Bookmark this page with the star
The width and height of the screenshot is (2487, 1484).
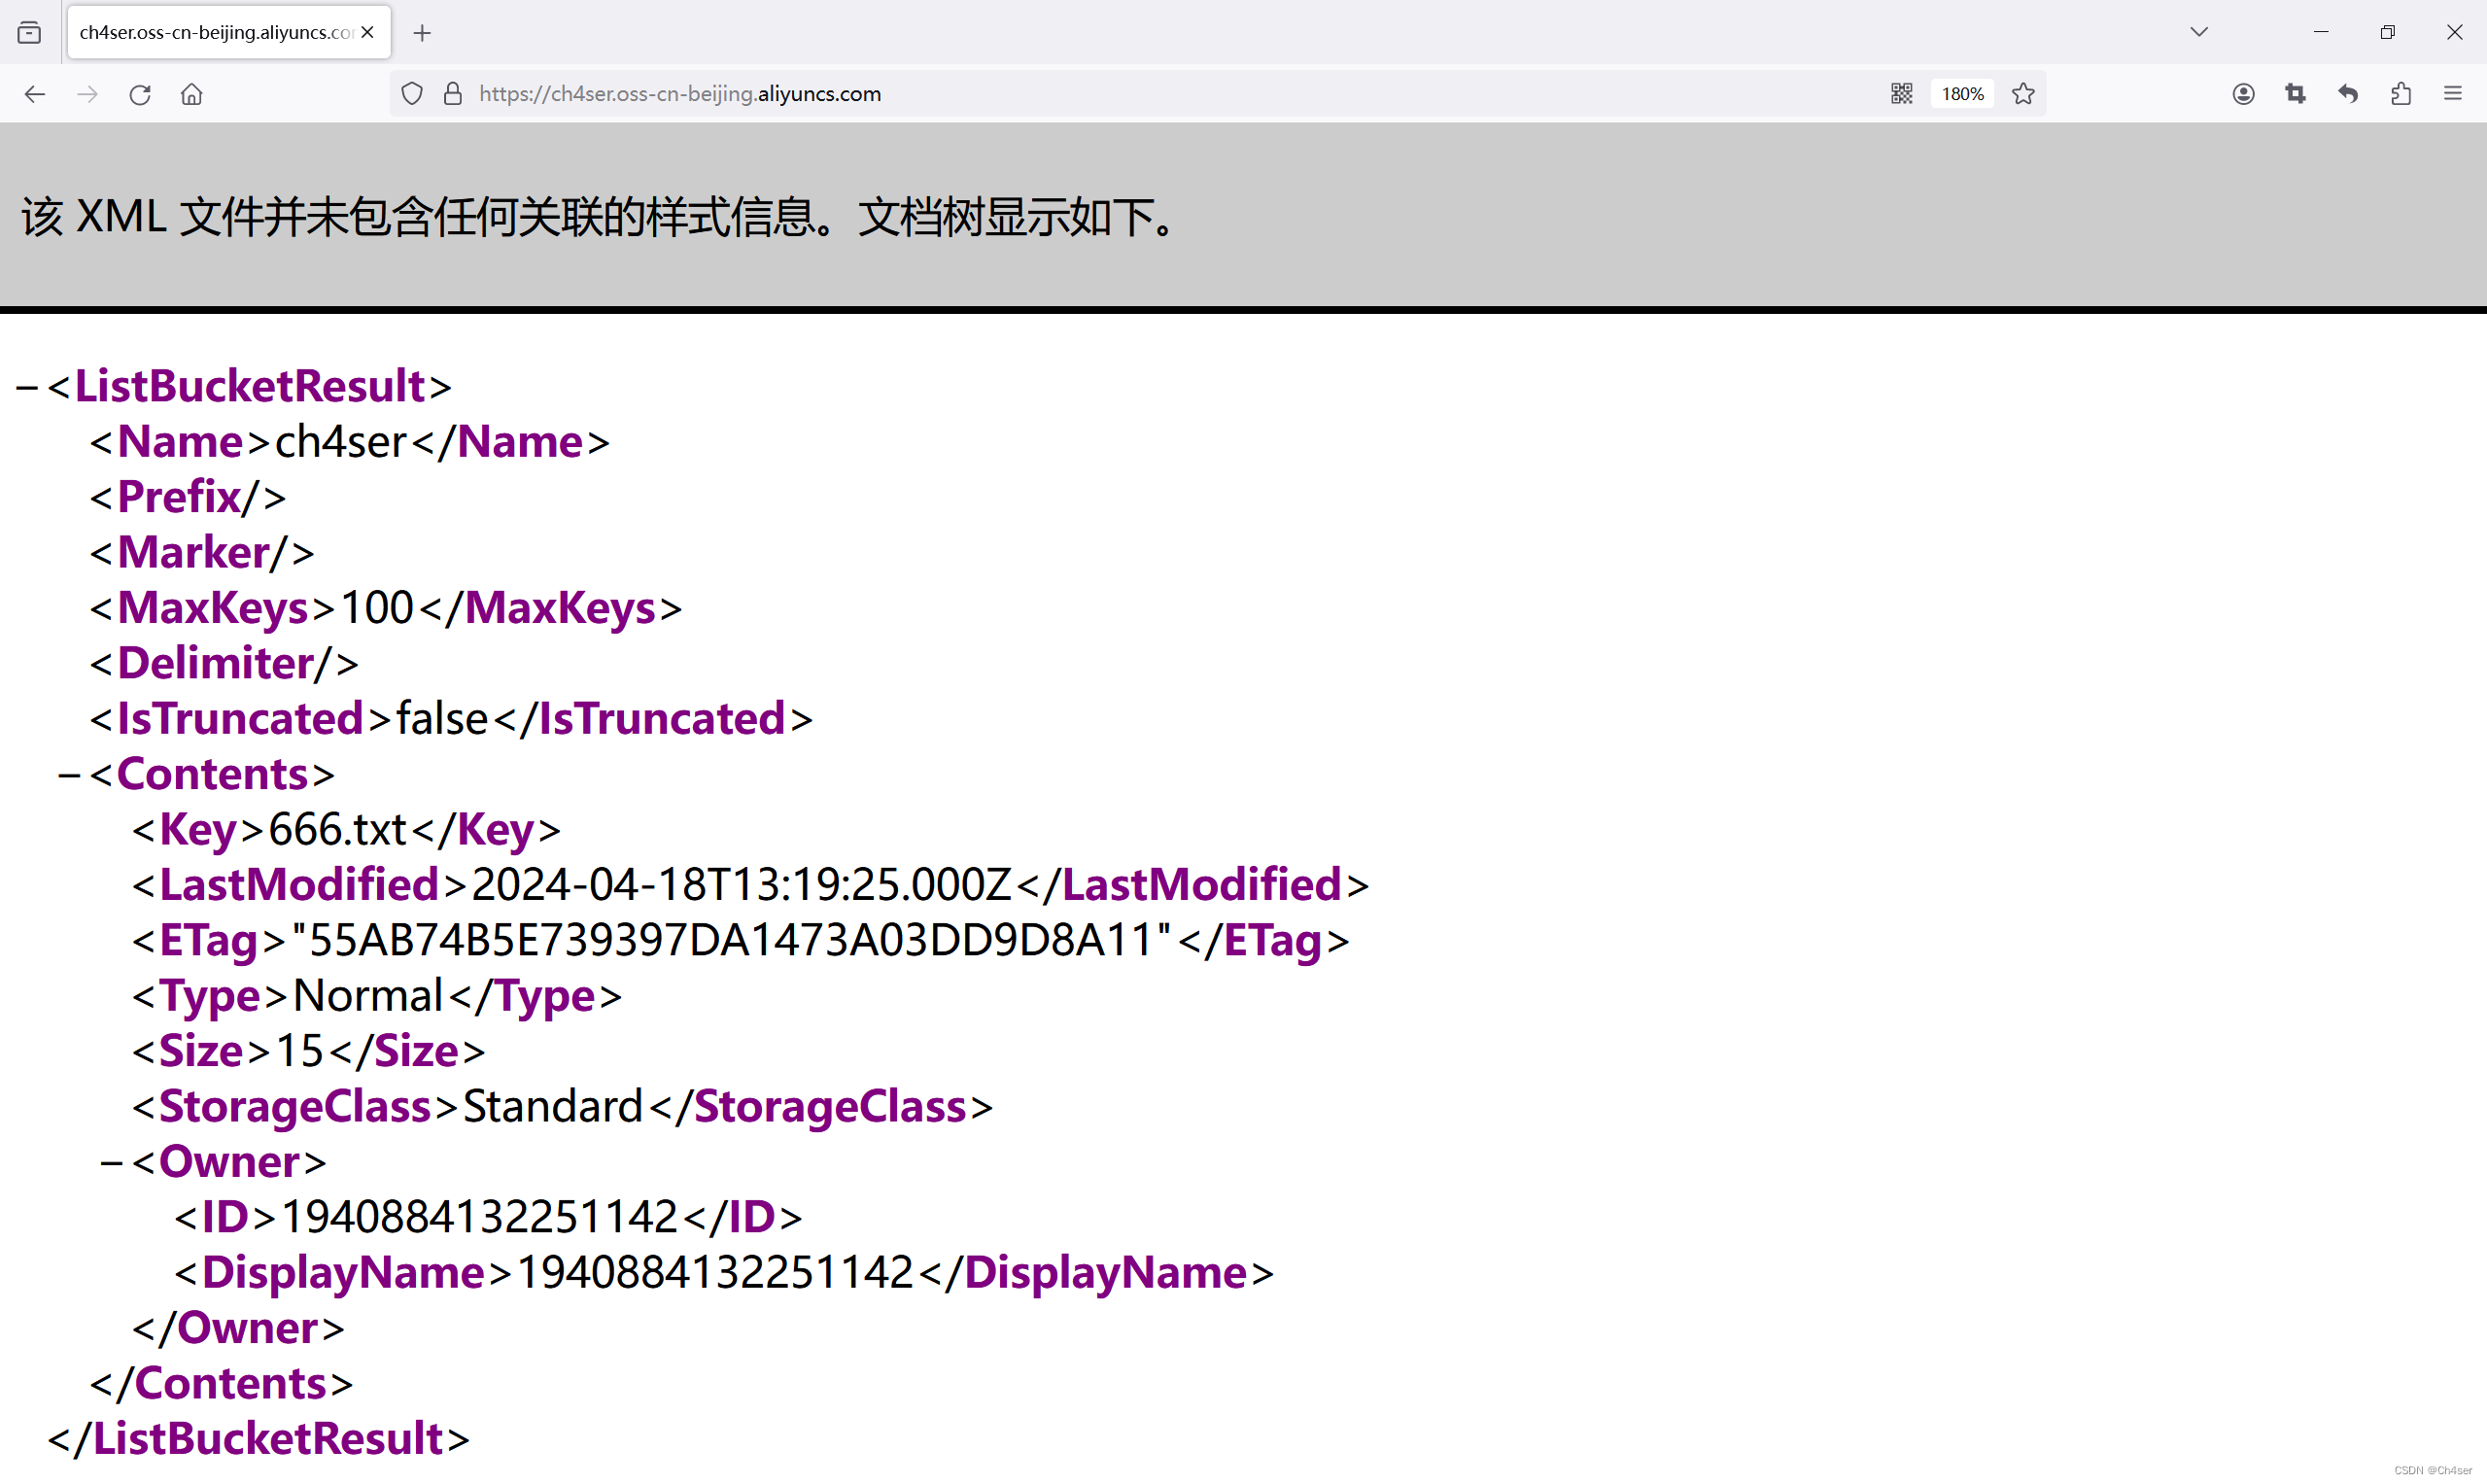tap(2023, 94)
